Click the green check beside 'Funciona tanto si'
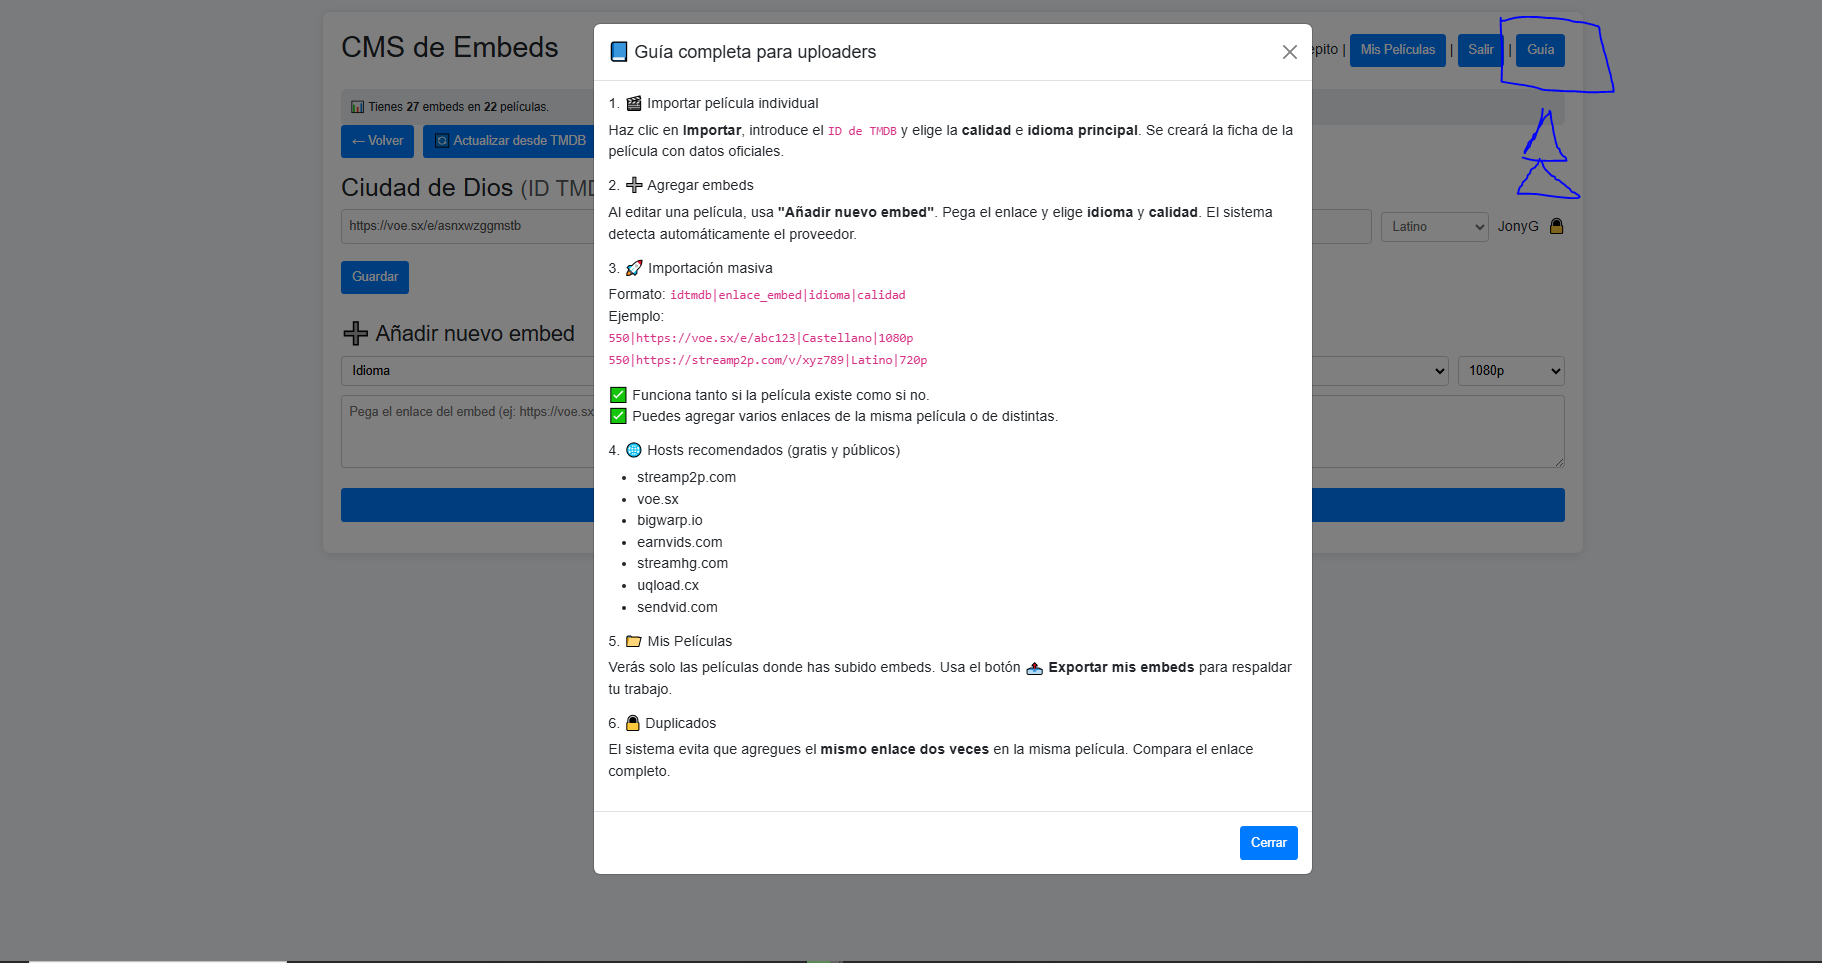 (618, 395)
